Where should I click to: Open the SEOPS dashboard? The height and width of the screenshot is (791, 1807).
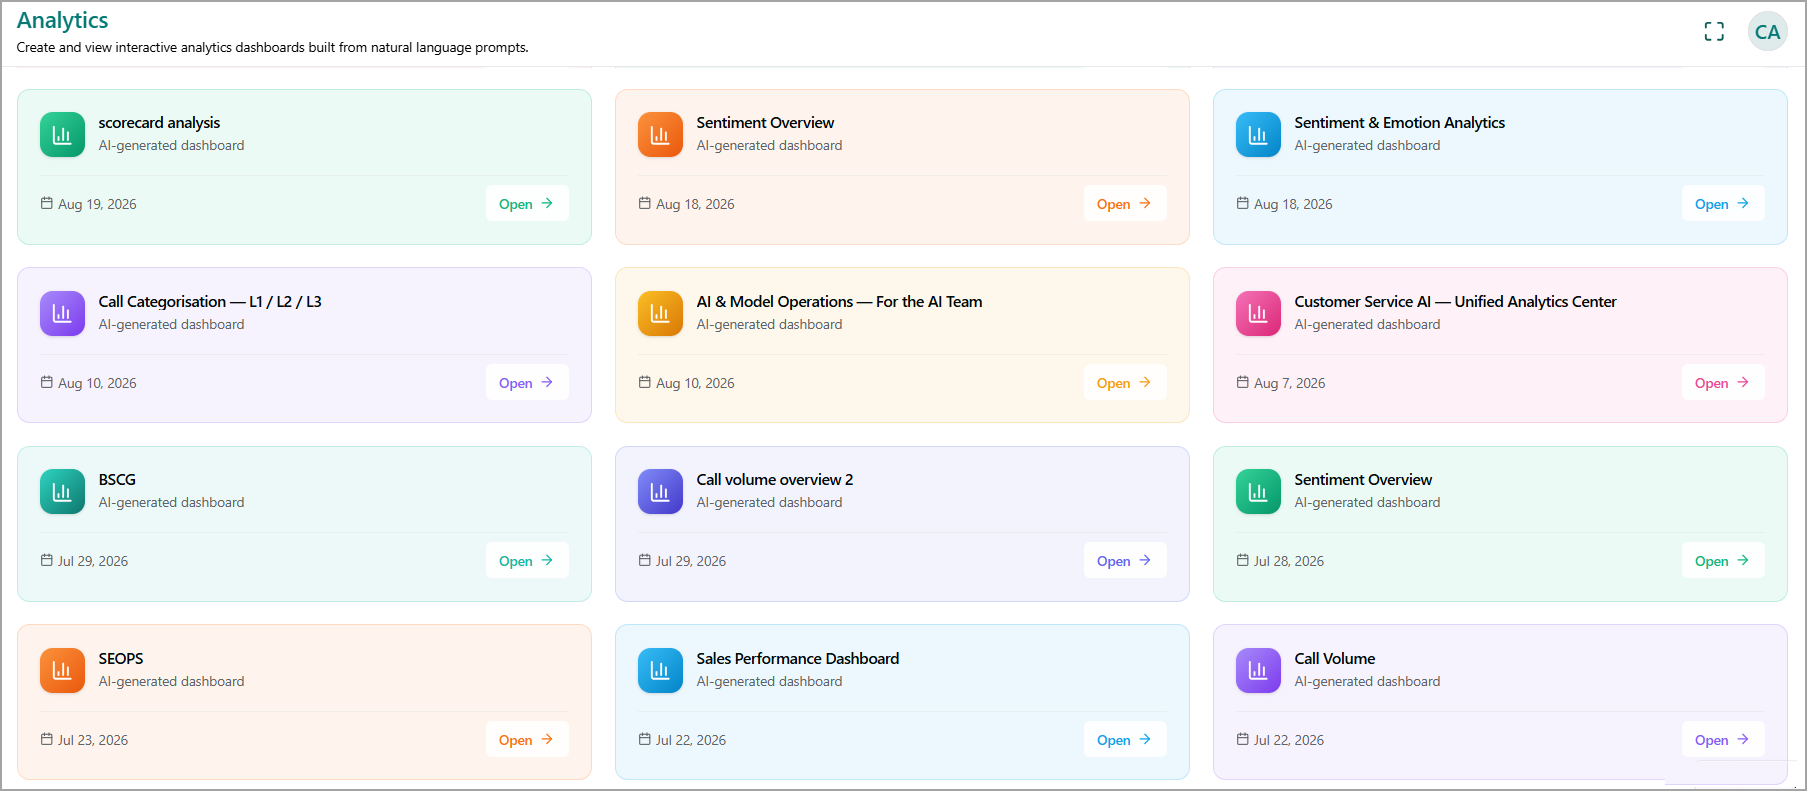527,740
